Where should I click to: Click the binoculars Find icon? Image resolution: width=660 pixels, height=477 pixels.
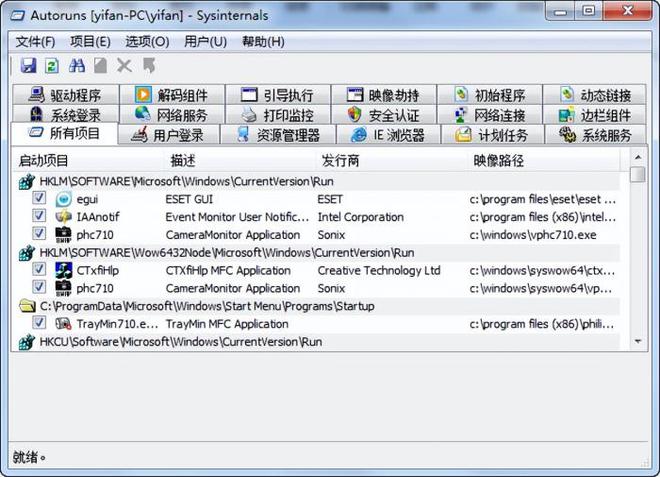pyautogui.click(x=77, y=66)
